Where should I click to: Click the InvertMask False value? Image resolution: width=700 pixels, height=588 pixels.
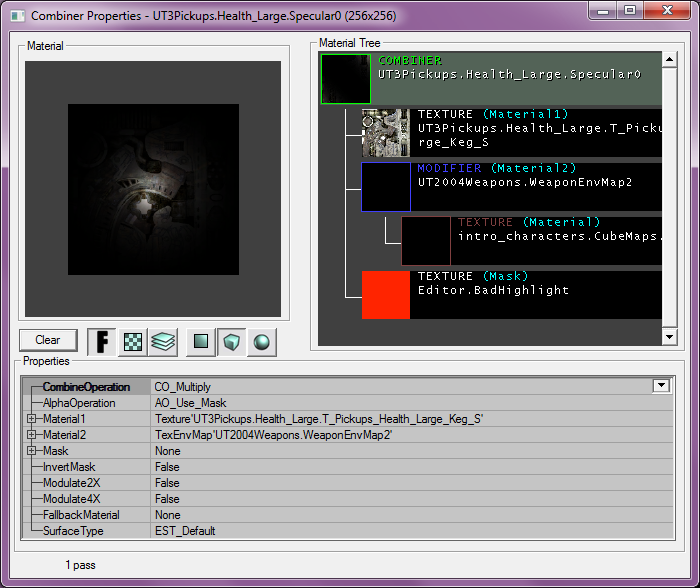pos(167,467)
